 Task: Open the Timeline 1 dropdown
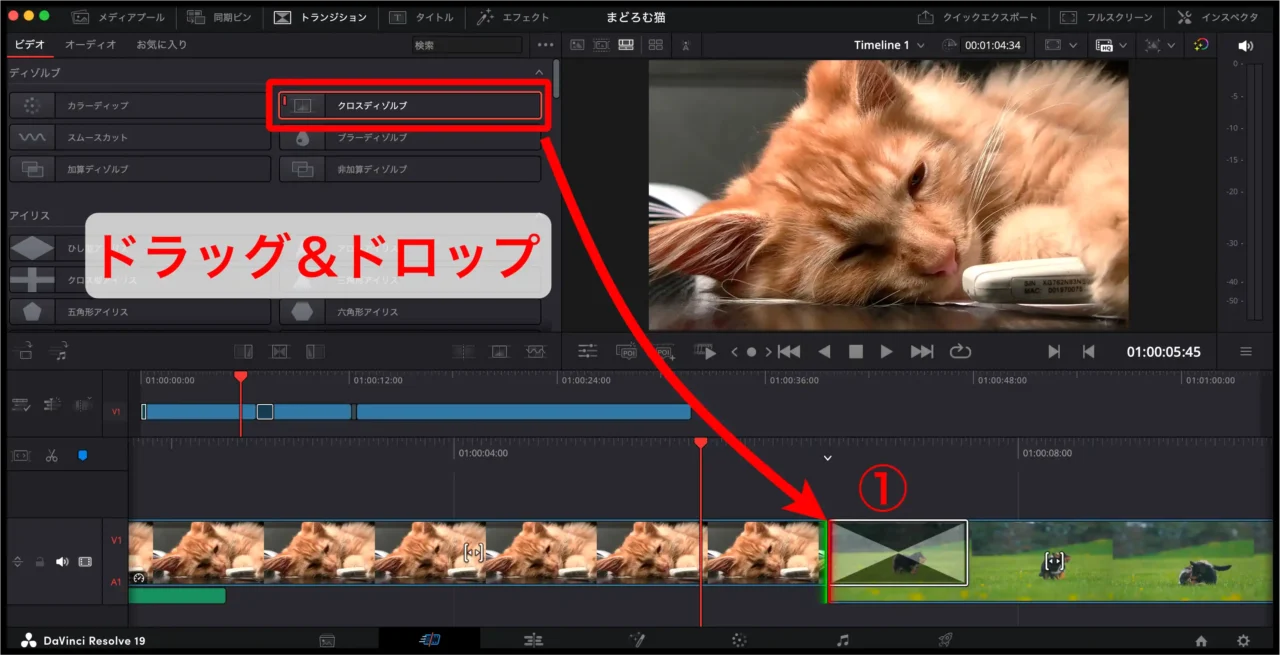[x=889, y=44]
